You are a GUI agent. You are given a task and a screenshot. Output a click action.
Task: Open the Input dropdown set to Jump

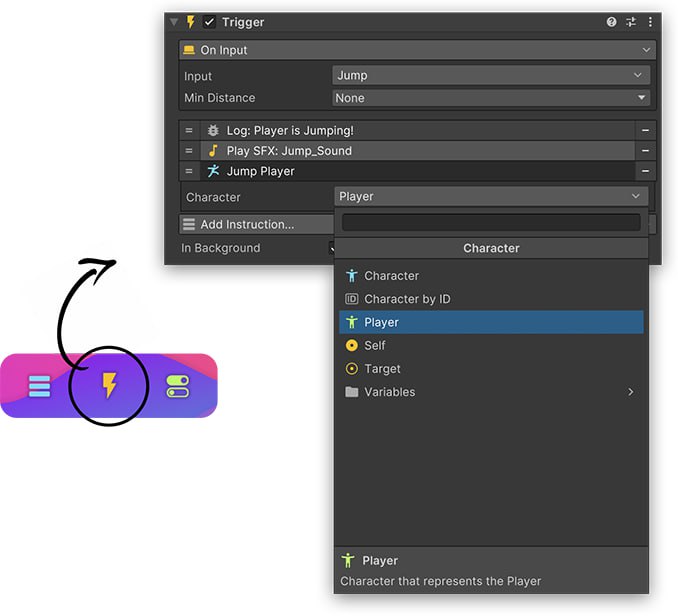491,75
